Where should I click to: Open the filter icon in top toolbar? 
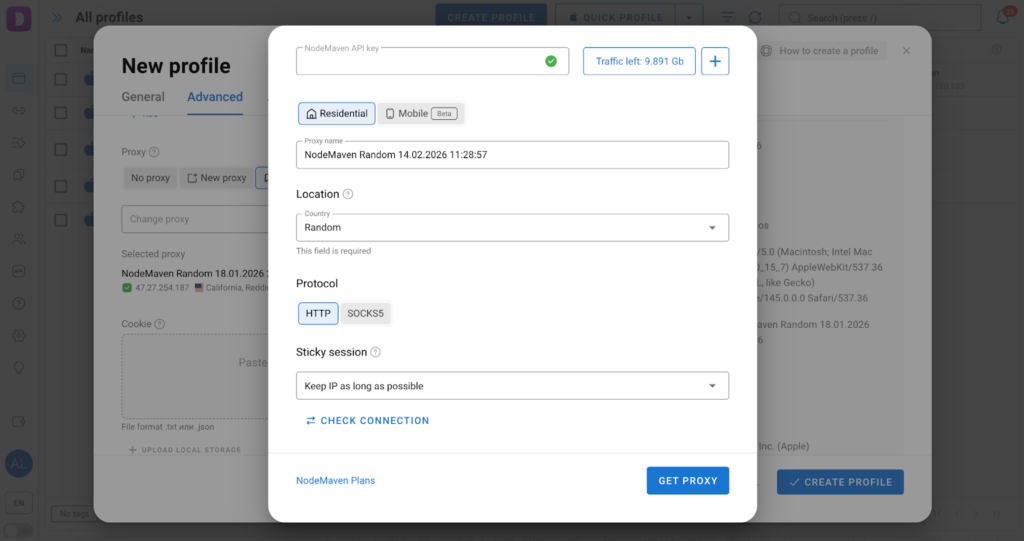[727, 18]
